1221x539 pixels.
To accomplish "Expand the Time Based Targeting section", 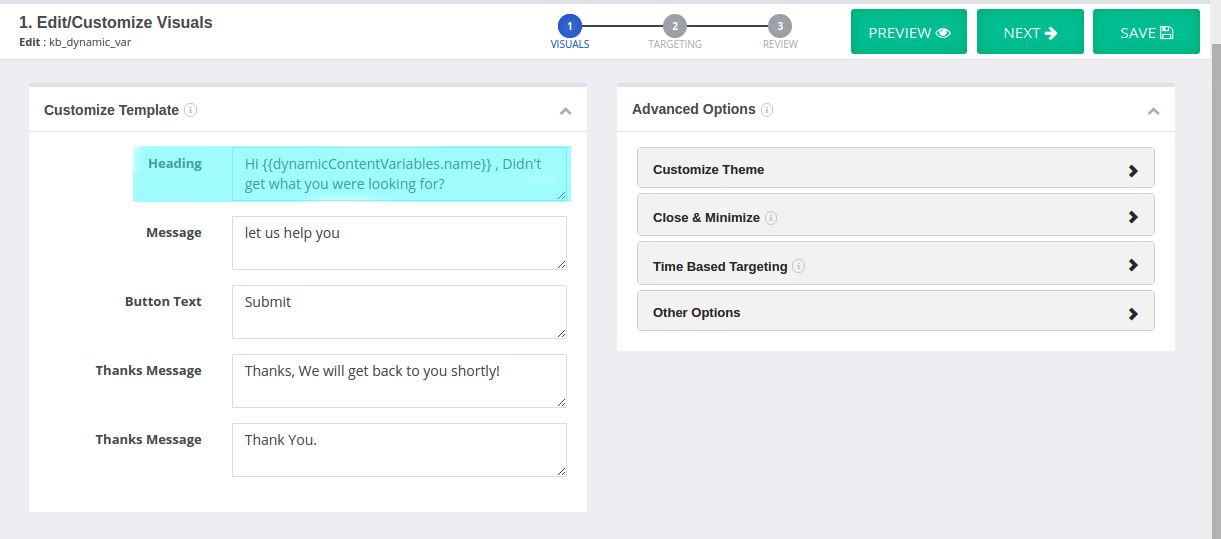I will (x=896, y=263).
